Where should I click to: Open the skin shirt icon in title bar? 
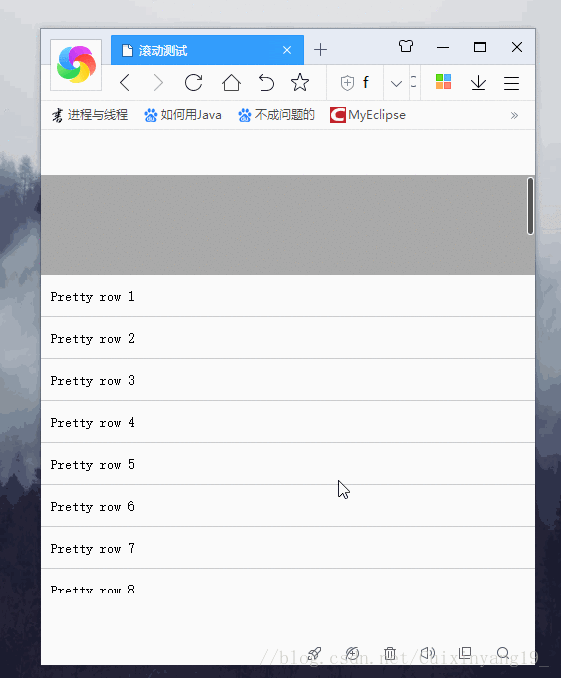pyautogui.click(x=406, y=46)
